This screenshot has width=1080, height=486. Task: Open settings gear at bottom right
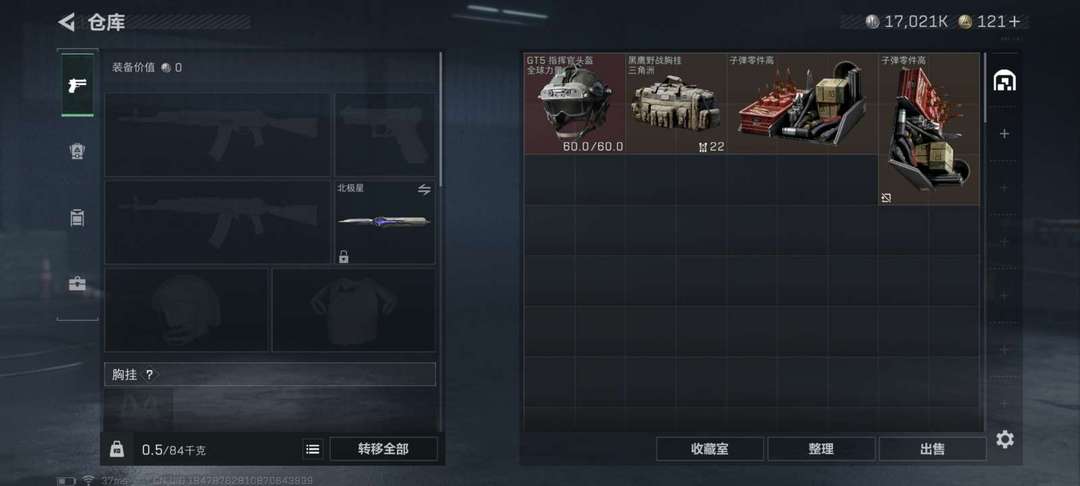(1005, 439)
